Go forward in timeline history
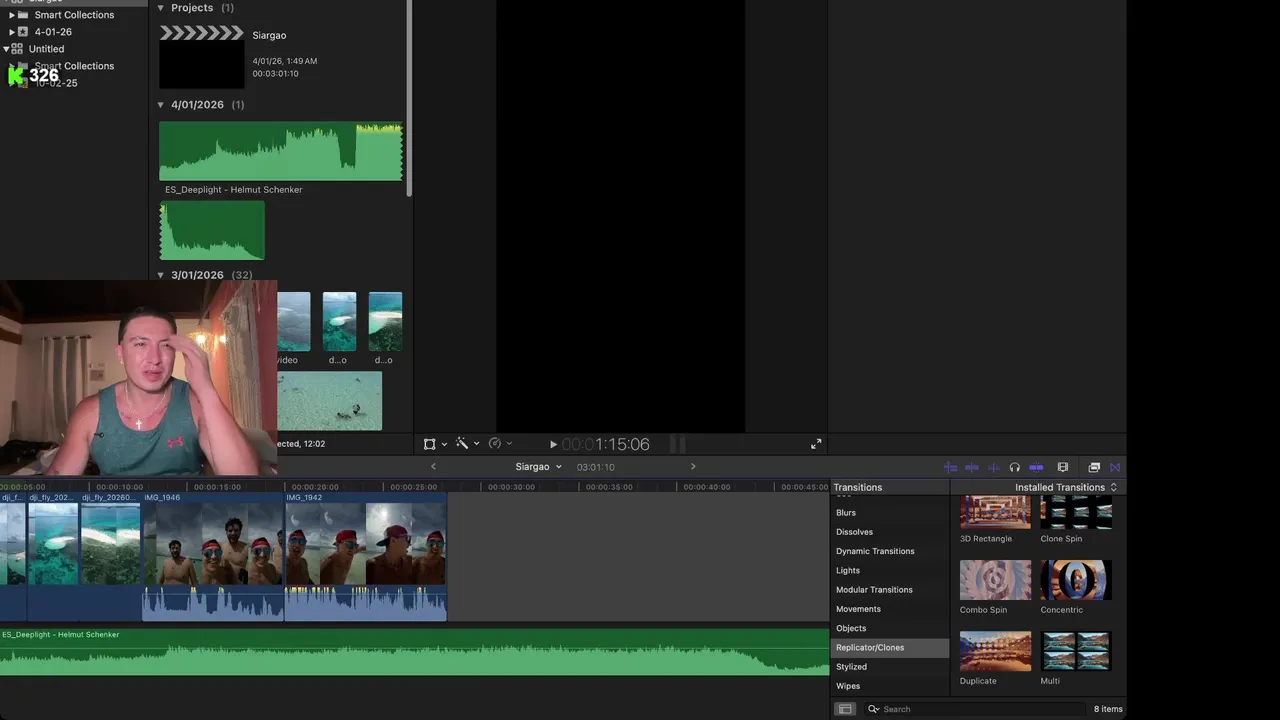 pos(693,467)
